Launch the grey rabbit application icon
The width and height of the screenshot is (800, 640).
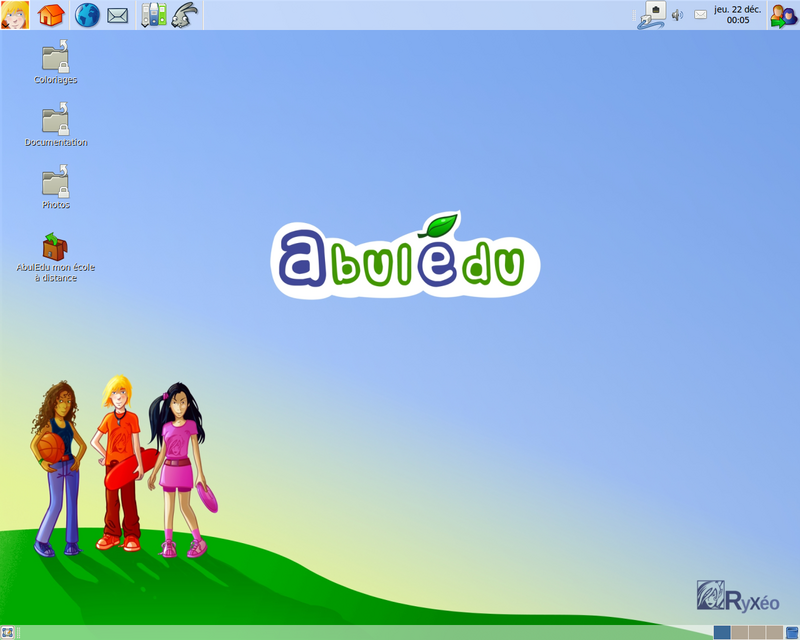pos(184,15)
